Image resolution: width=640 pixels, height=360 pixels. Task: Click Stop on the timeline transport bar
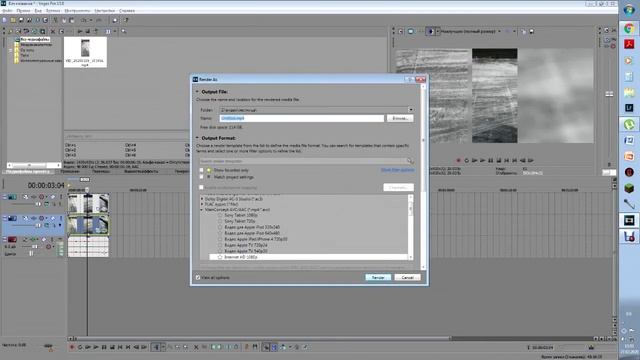[x=112, y=347]
